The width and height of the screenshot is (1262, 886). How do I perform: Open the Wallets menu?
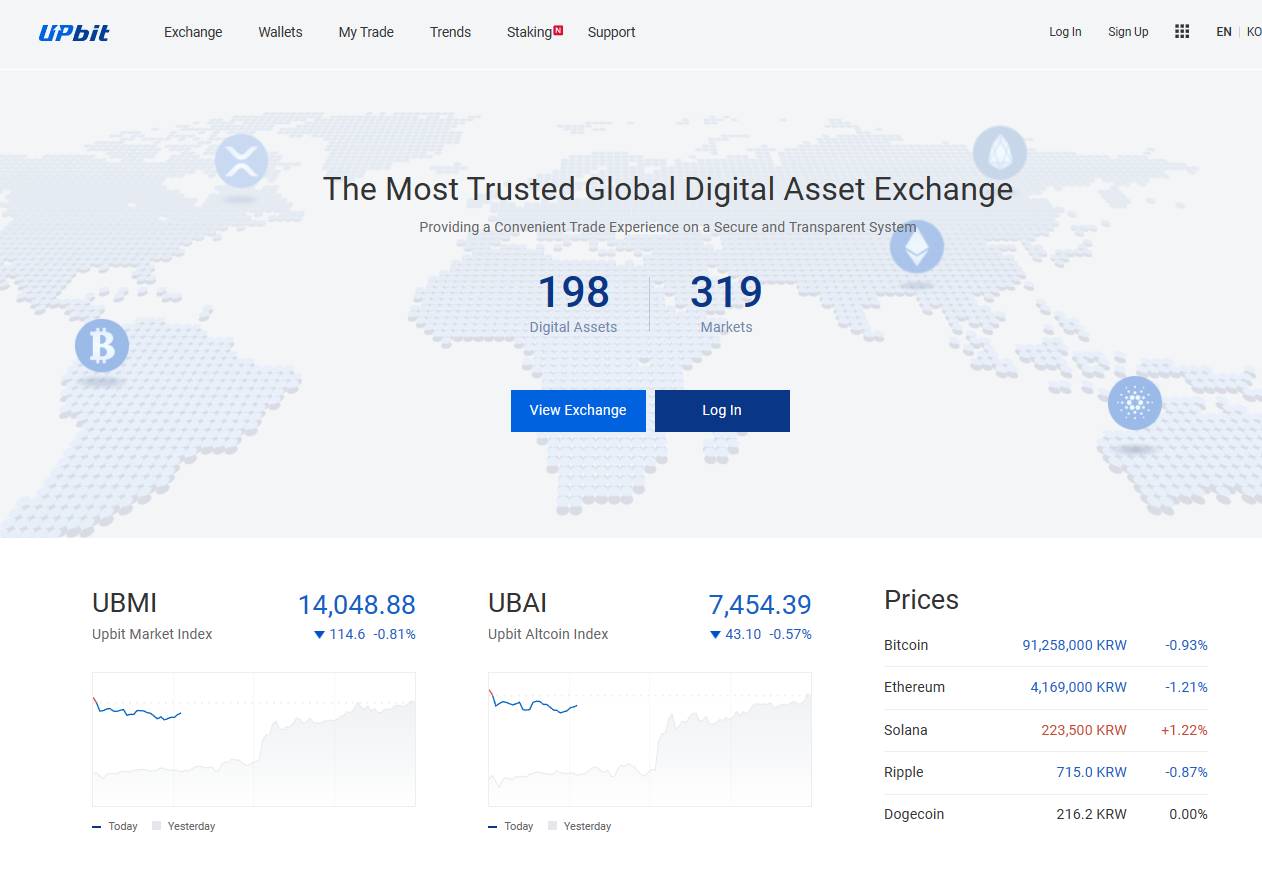280,32
